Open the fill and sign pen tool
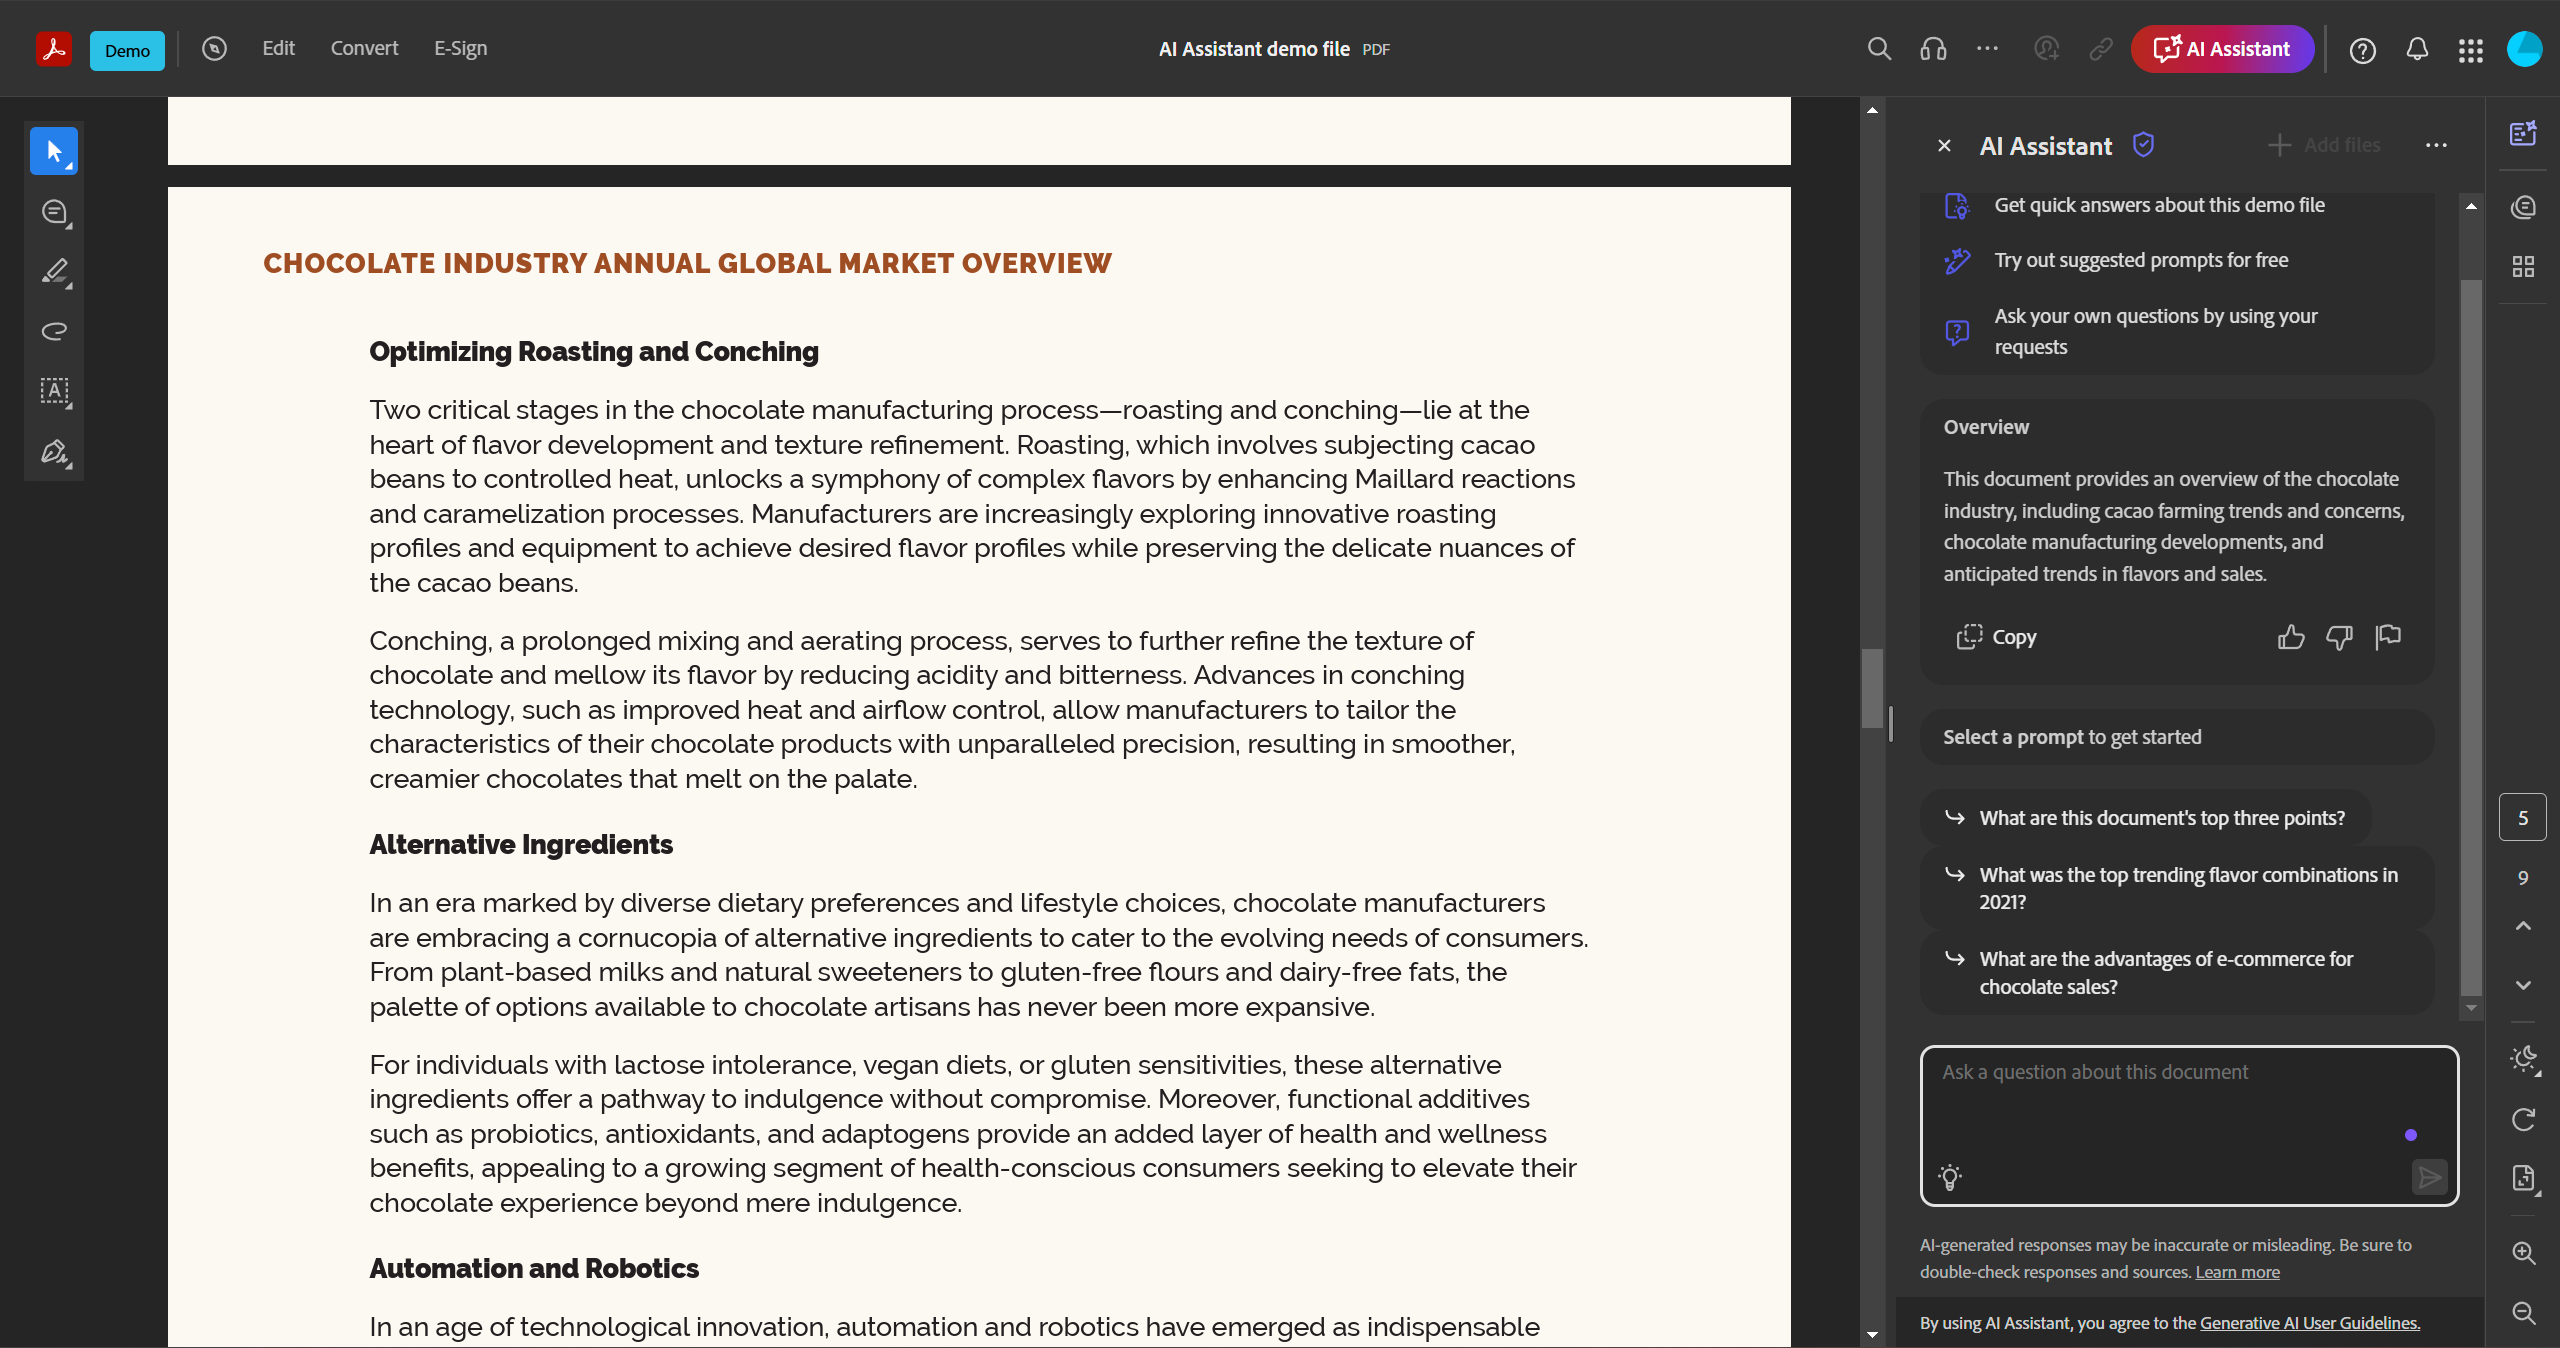This screenshot has width=2560, height=1348. [54, 452]
